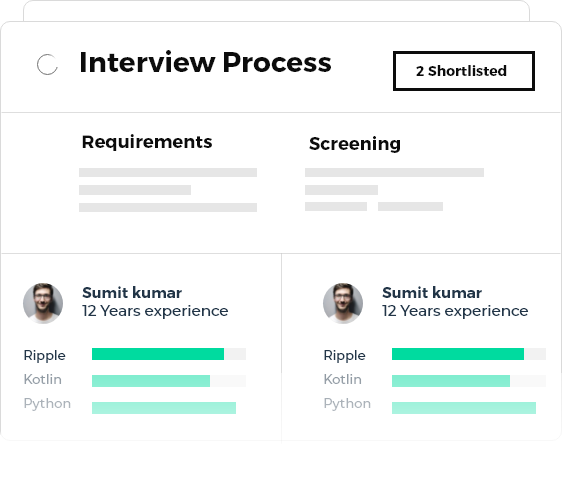
Task: Click left card's 12 Years experience text
Action: click(x=155, y=311)
